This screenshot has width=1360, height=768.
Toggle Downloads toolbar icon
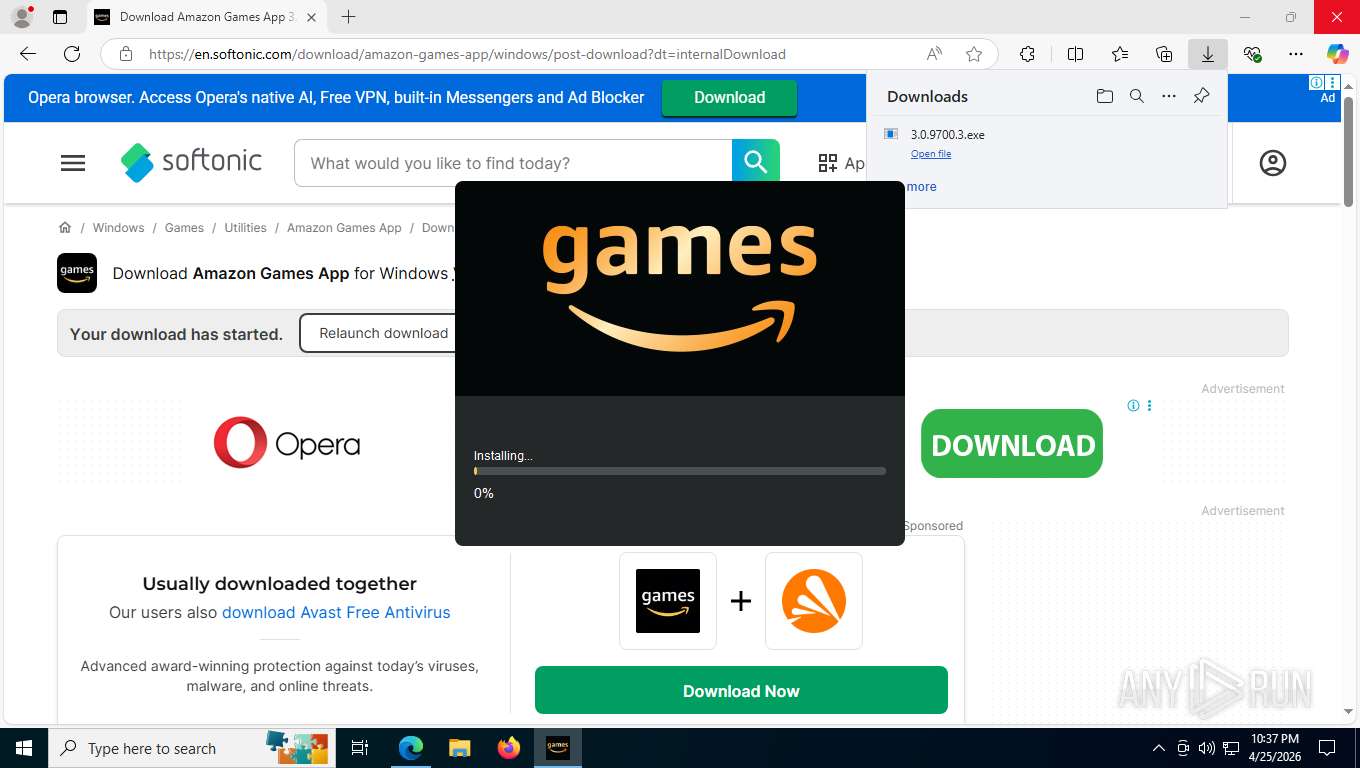pos(1208,54)
